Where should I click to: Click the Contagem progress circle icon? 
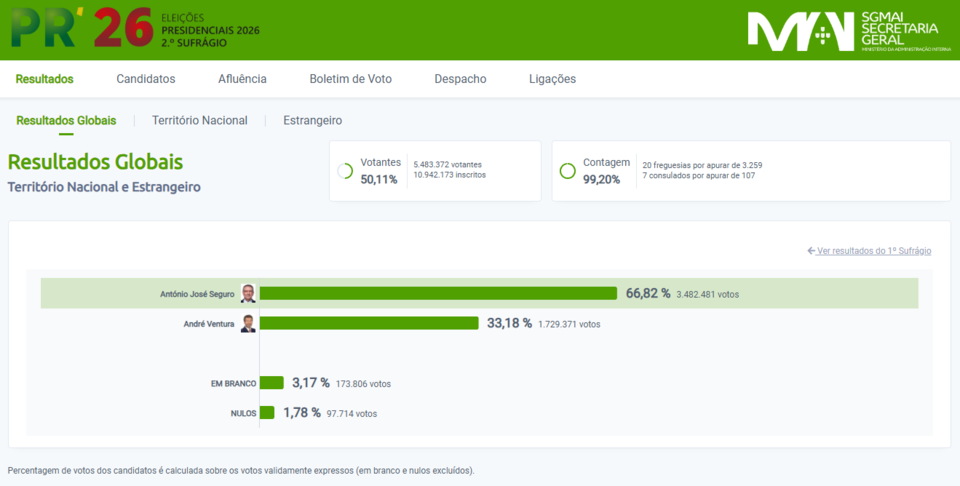click(x=567, y=171)
